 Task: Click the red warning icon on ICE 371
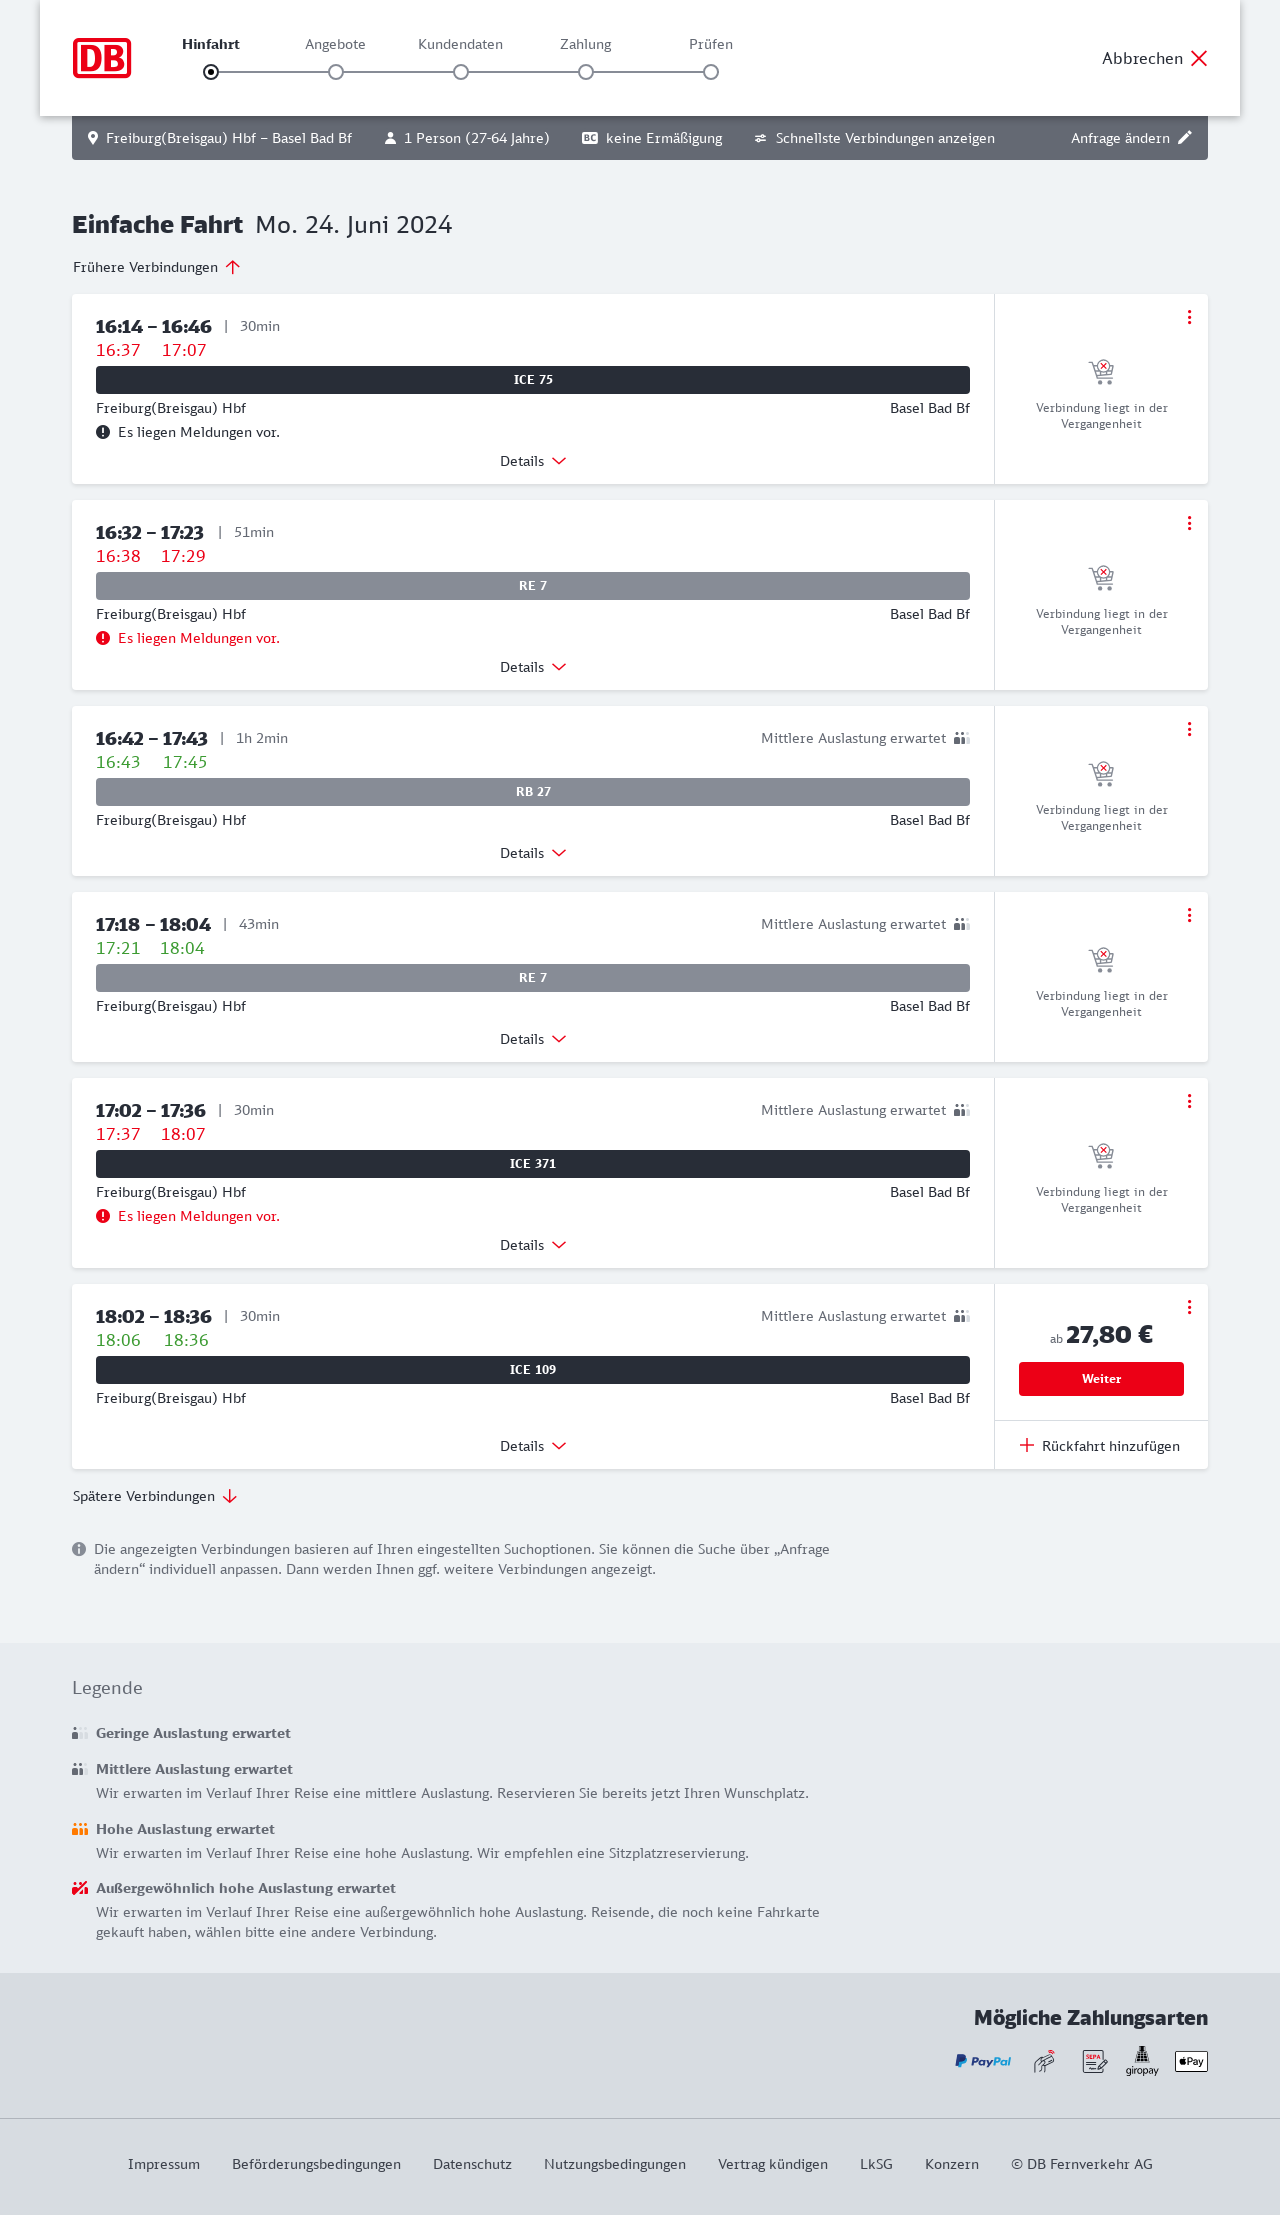[103, 1216]
